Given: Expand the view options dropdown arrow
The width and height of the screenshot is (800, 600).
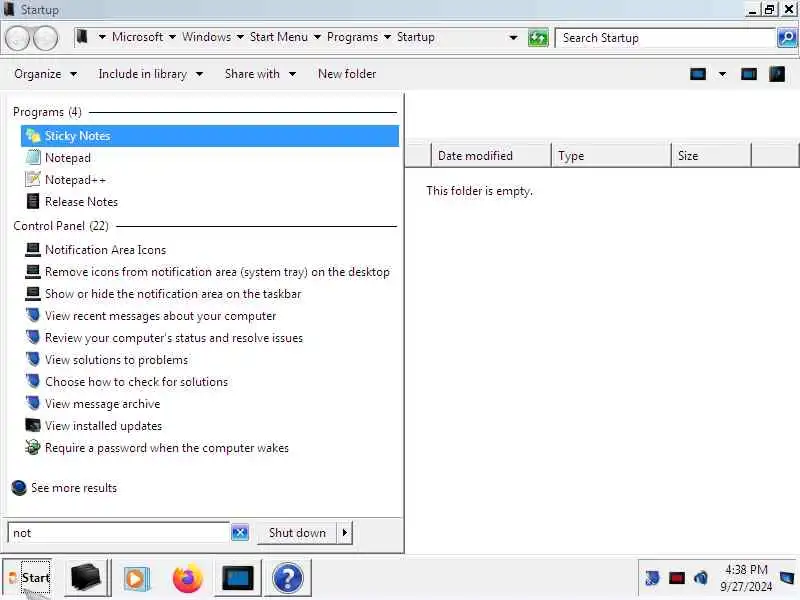Looking at the screenshot, I should tap(722, 74).
